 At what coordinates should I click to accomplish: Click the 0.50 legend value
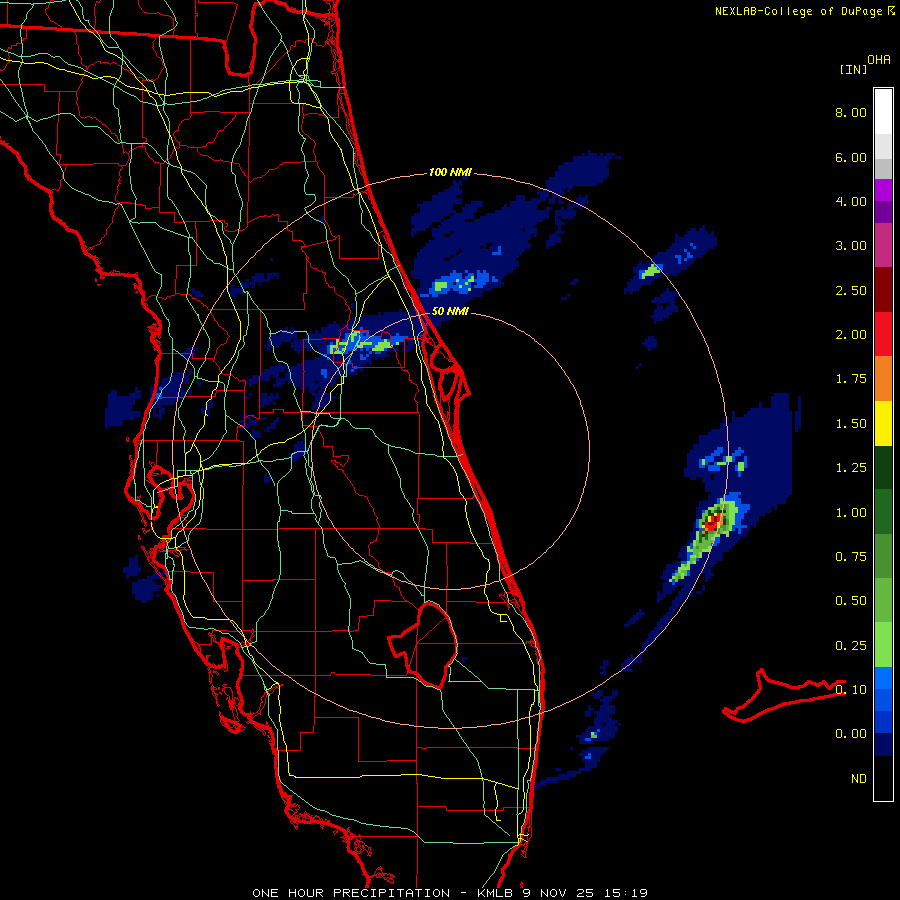click(851, 601)
